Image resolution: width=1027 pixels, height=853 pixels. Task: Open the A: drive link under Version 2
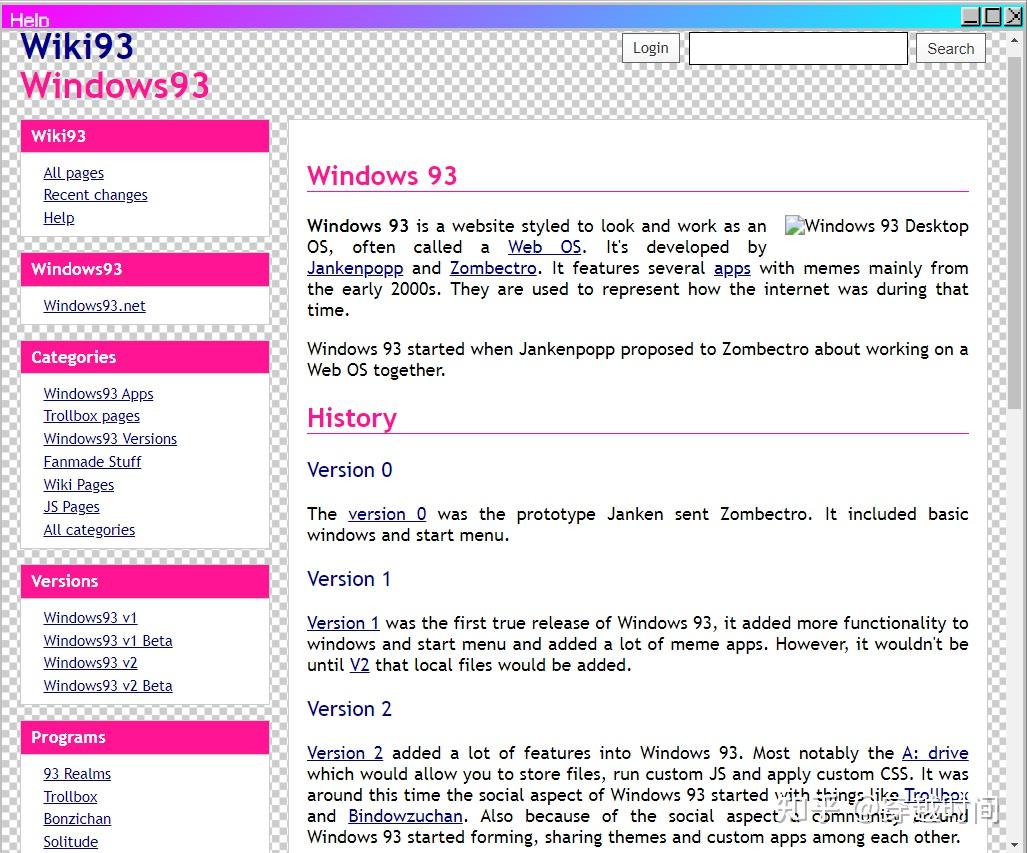pos(936,752)
